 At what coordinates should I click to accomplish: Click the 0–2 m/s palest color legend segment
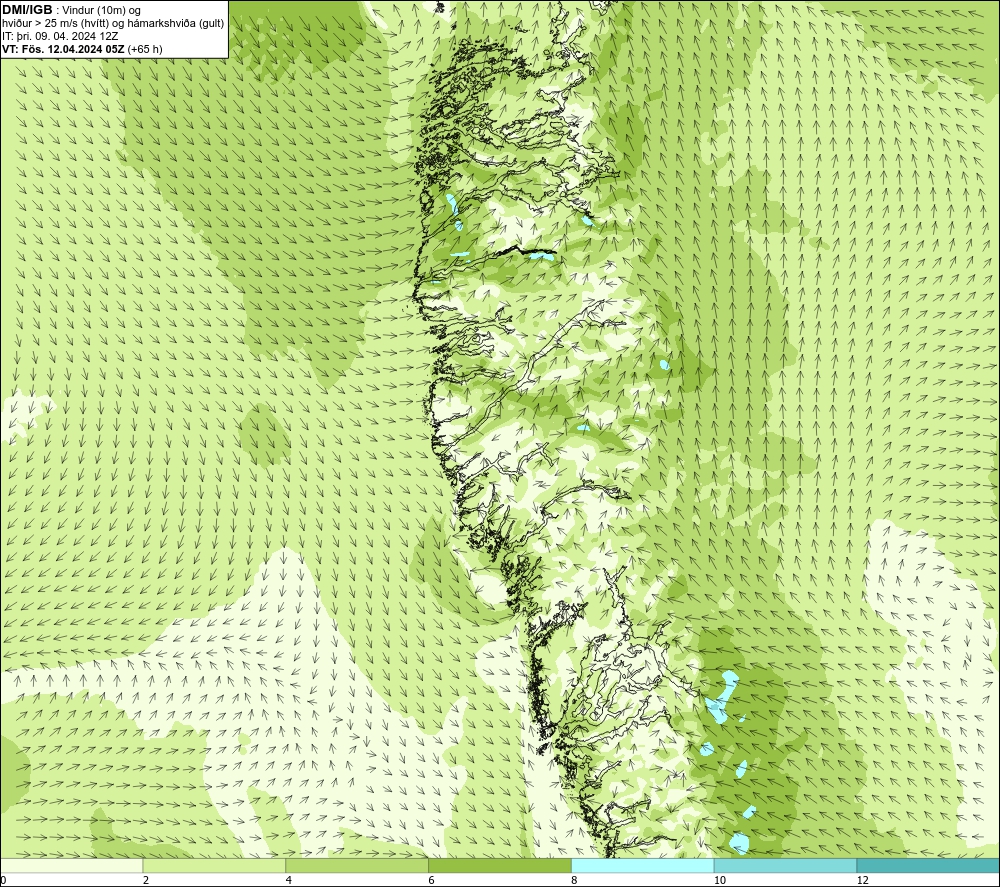click(x=71, y=865)
